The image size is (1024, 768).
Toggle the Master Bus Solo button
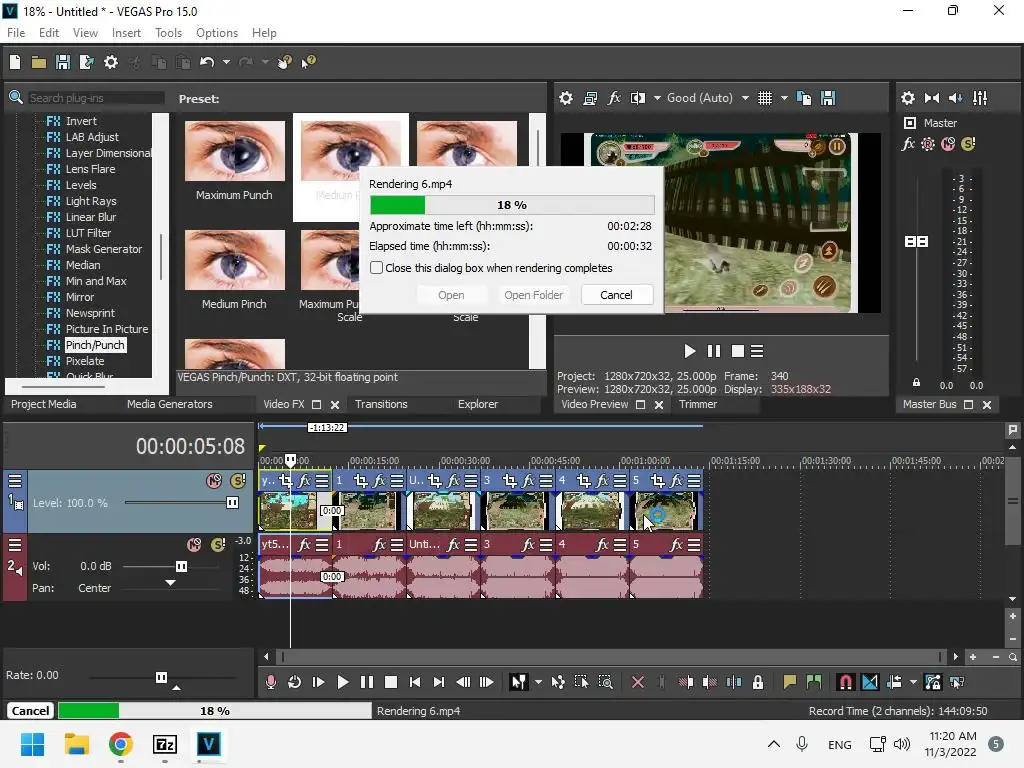coord(968,144)
